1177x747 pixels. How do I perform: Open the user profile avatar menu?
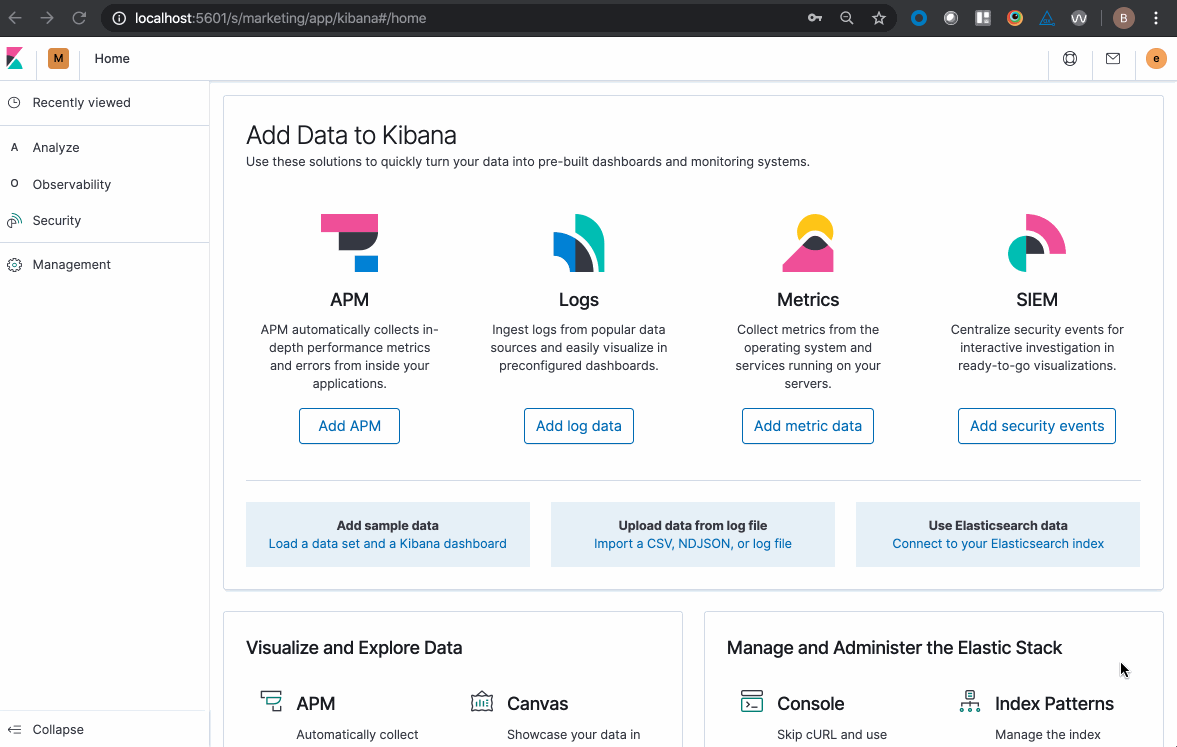coord(1156,58)
